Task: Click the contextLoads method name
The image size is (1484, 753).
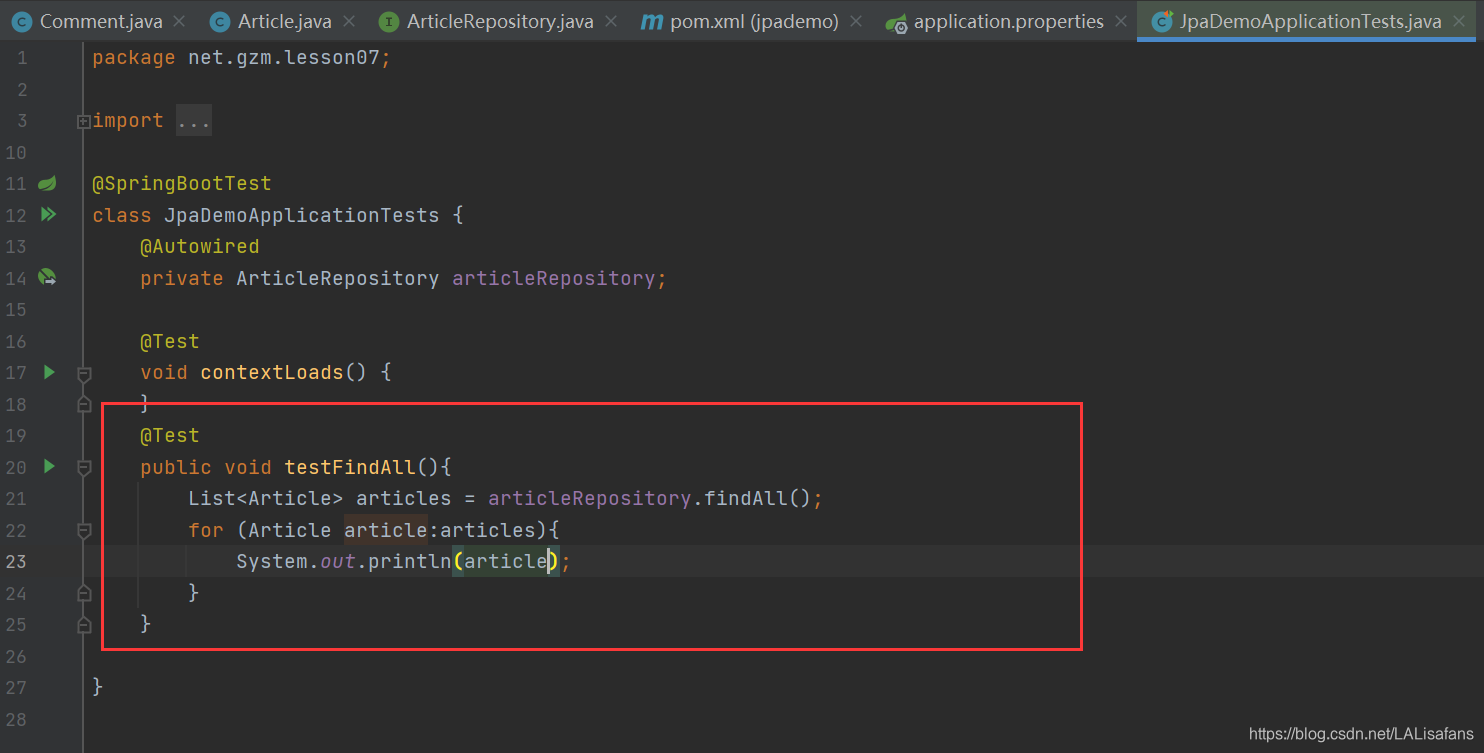Action: pos(272,372)
